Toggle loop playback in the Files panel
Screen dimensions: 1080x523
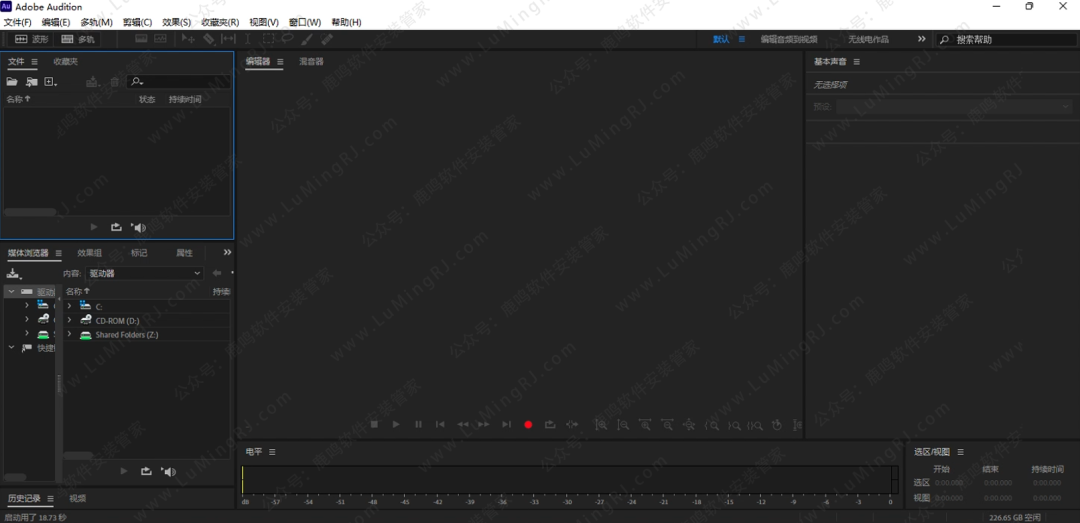116,227
